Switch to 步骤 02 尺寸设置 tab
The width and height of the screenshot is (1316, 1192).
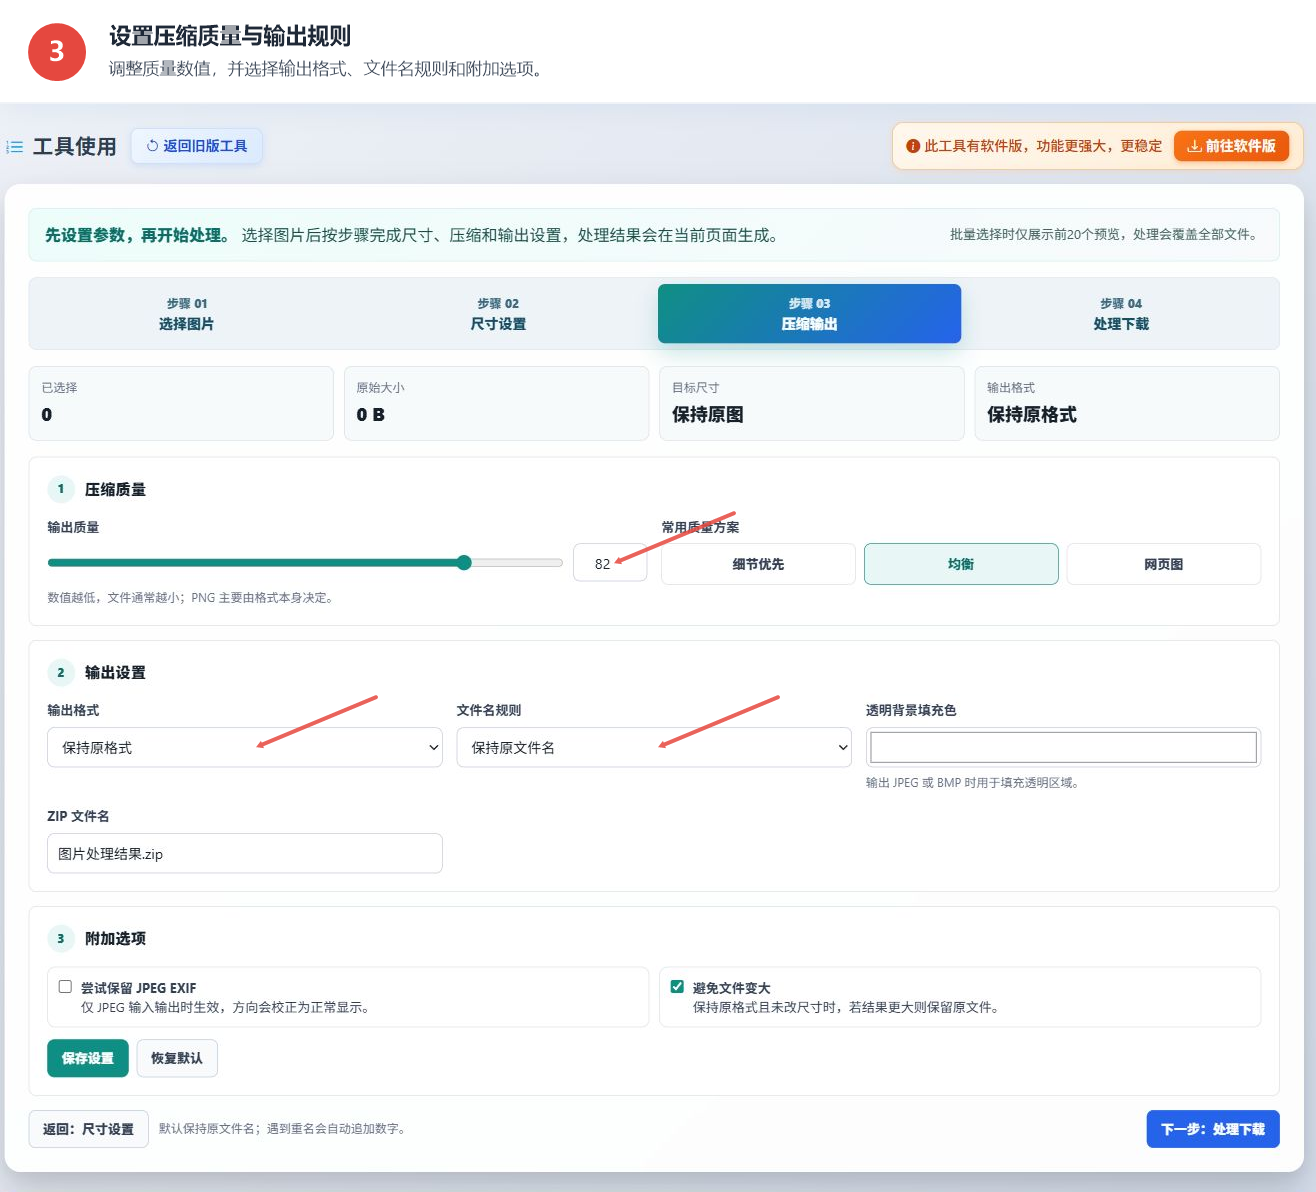498,314
